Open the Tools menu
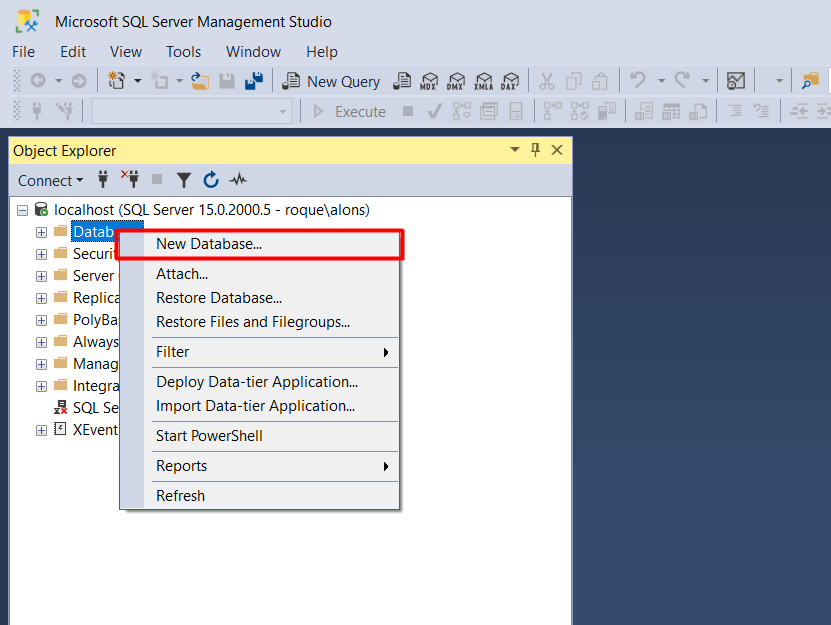This screenshot has height=625, width=831. coord(183,51)
